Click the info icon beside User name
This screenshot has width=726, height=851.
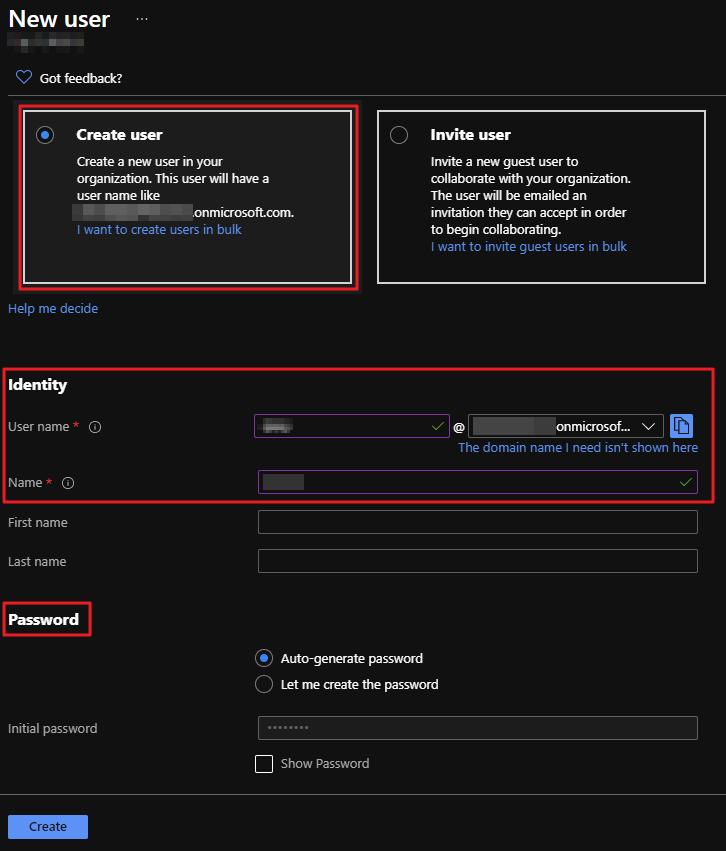click(x=95, y=427)
